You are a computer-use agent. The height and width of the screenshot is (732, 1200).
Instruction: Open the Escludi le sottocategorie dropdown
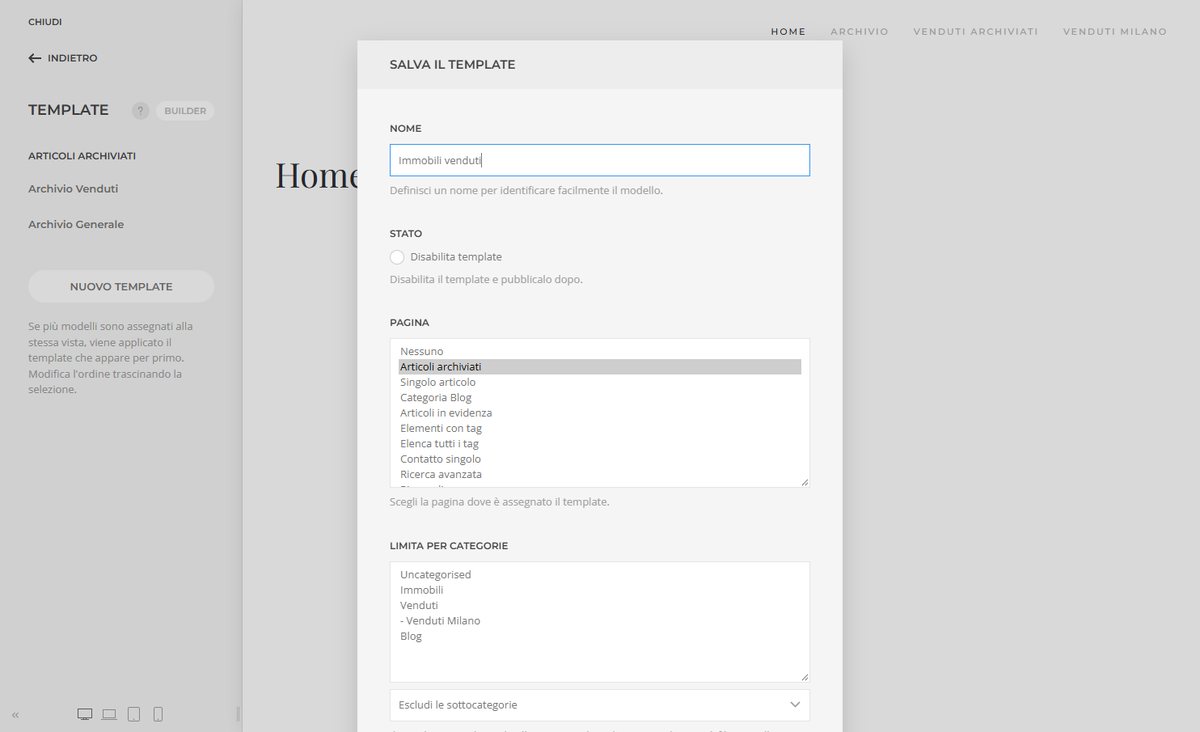(x=600, y=705)
